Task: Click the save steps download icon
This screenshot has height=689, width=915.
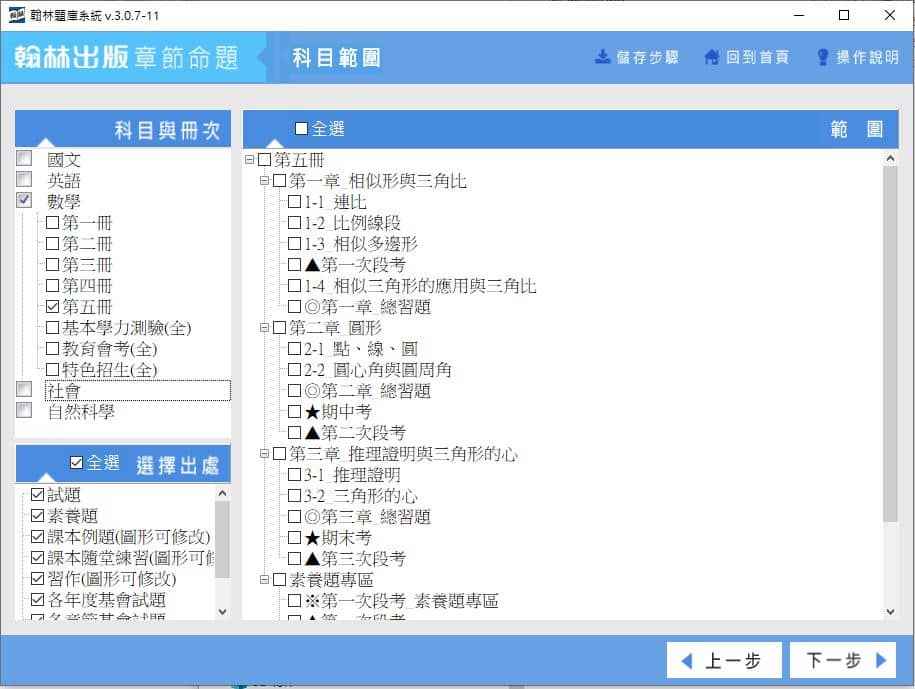Action: 602,57
